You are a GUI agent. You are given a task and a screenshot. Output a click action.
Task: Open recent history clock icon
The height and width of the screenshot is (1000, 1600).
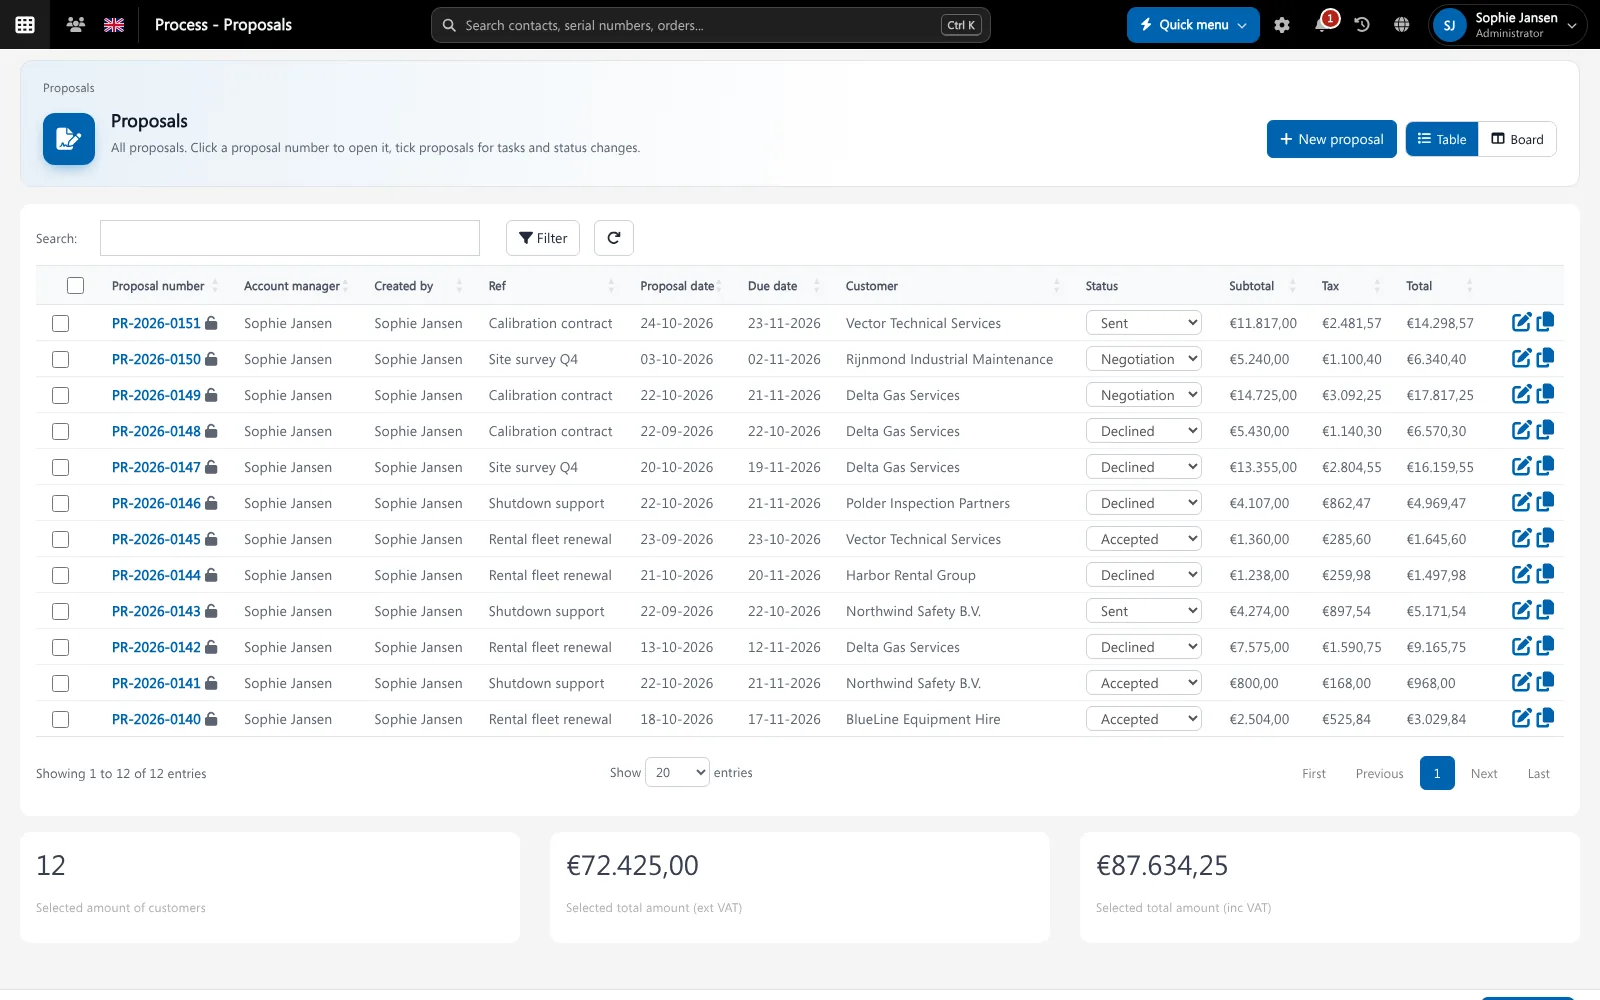point(1362,25)
